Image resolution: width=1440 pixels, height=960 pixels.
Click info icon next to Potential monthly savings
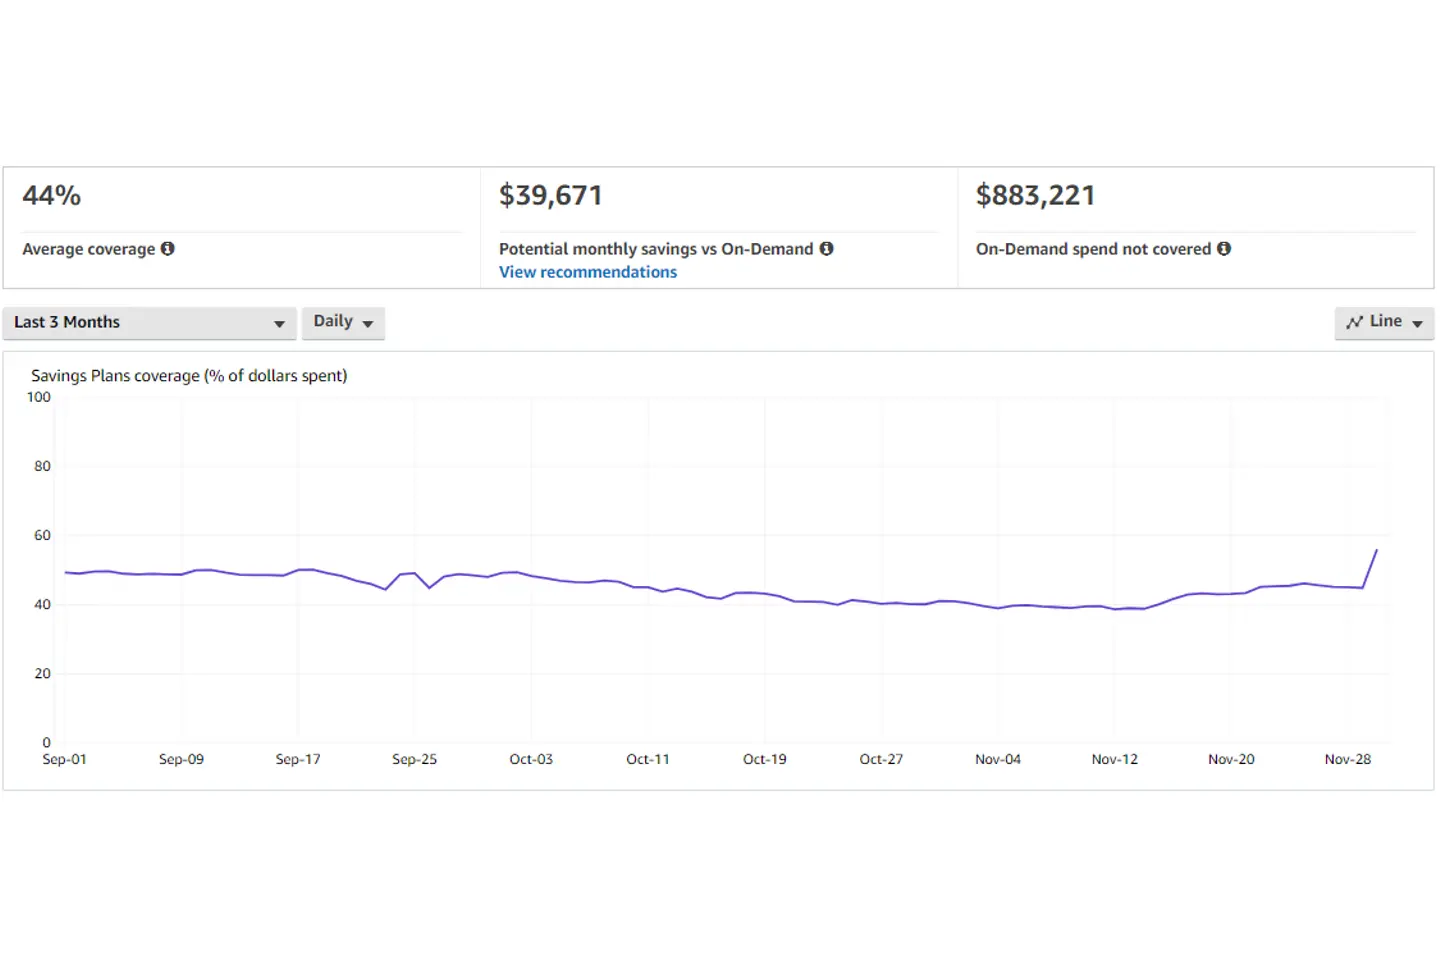[x=826, y=249]
